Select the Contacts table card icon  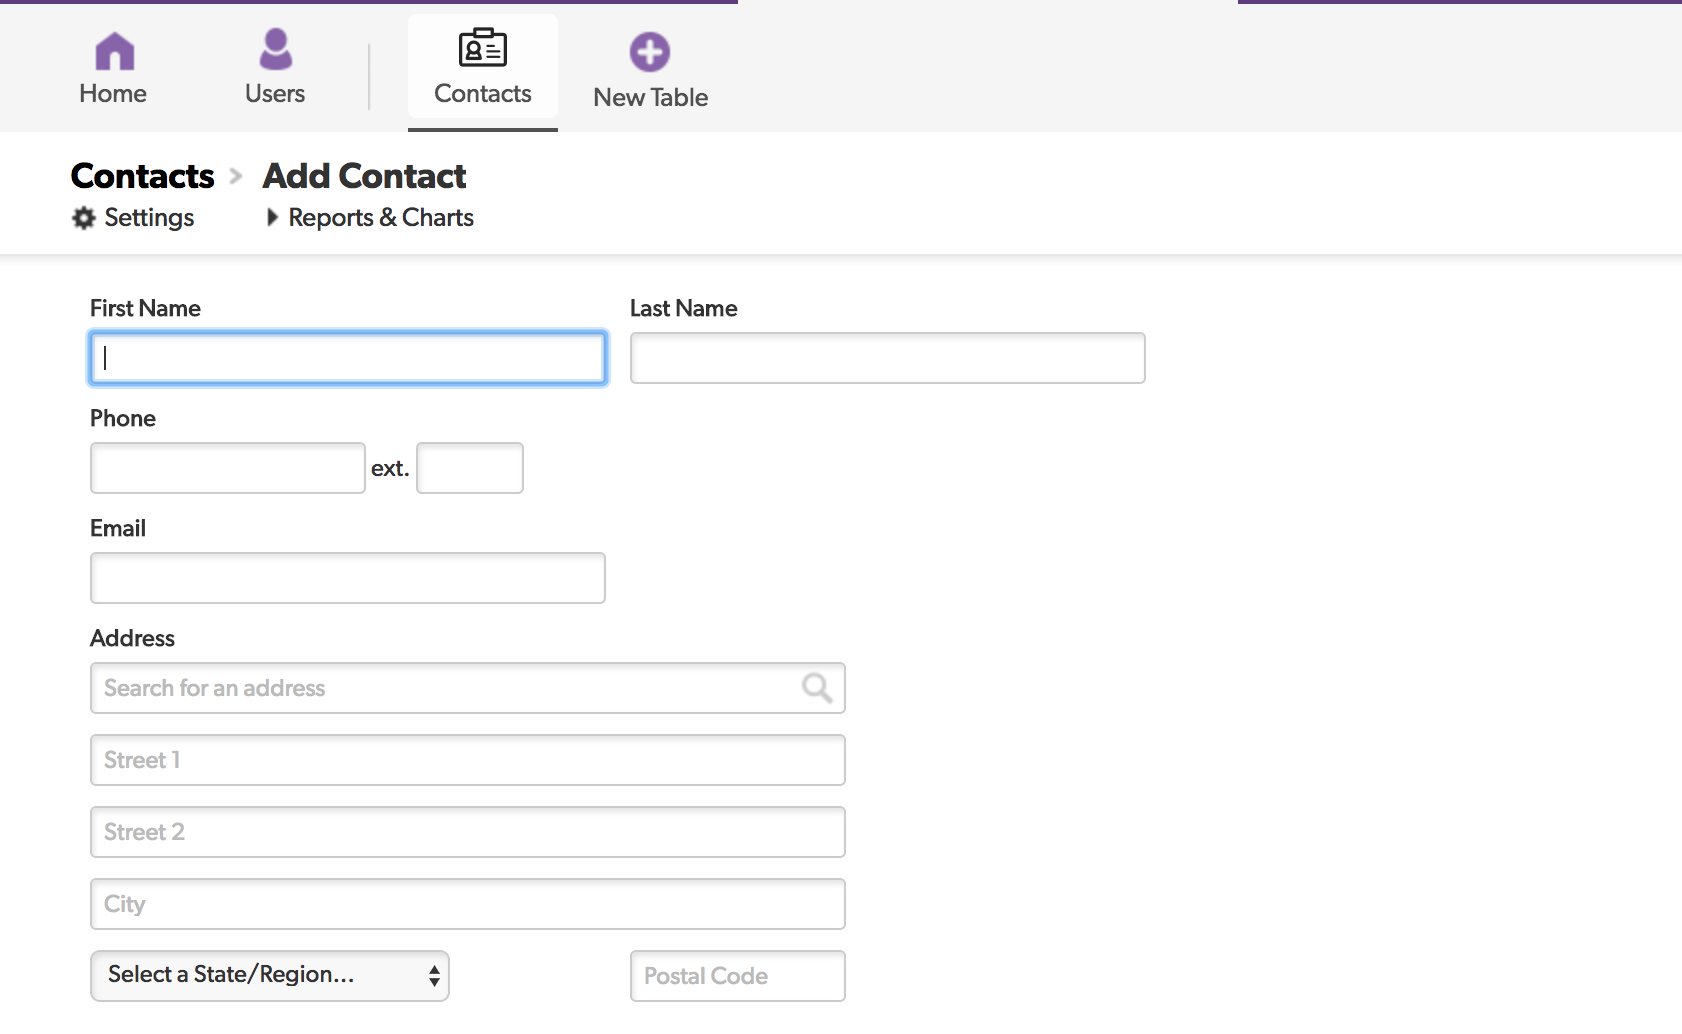(483, 47)
